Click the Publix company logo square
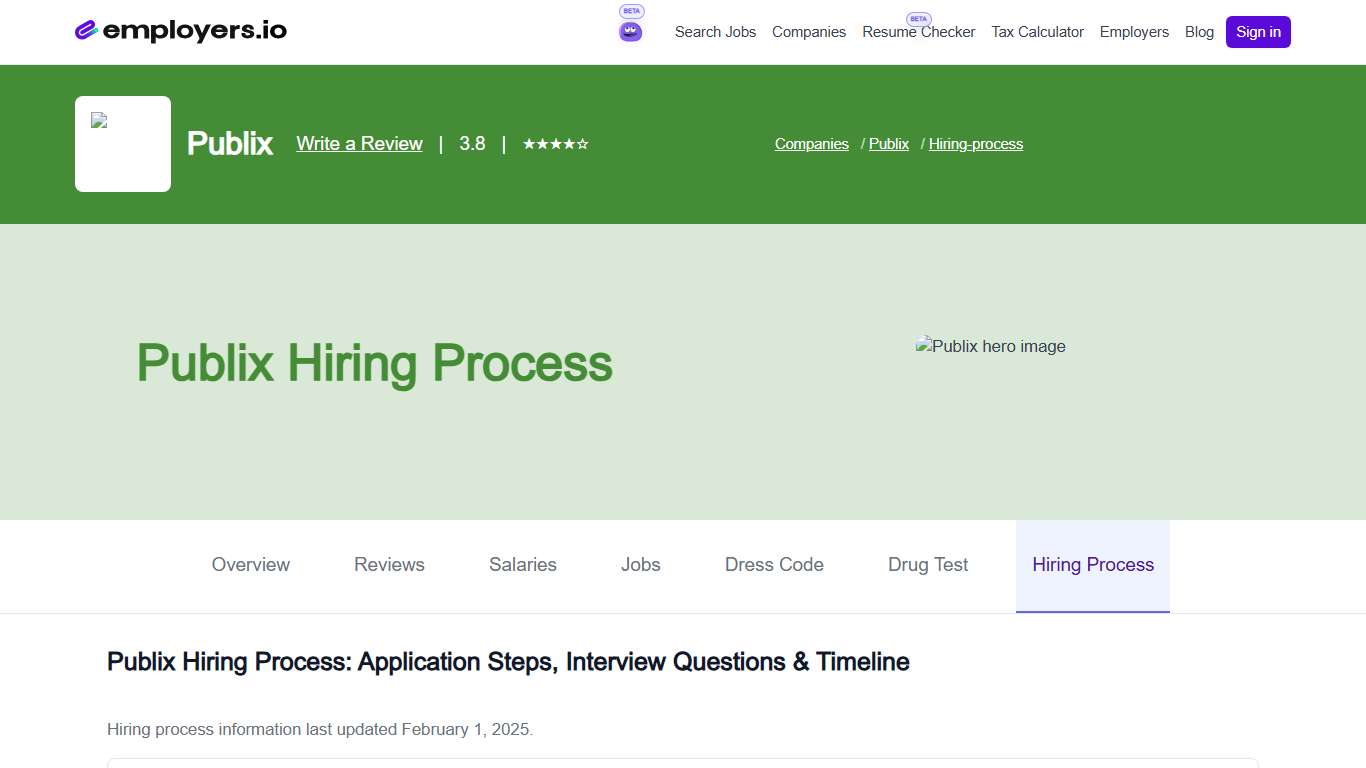Image resolution: width=1366 pixels, height=768 pixels. click(x=122, y=143)
